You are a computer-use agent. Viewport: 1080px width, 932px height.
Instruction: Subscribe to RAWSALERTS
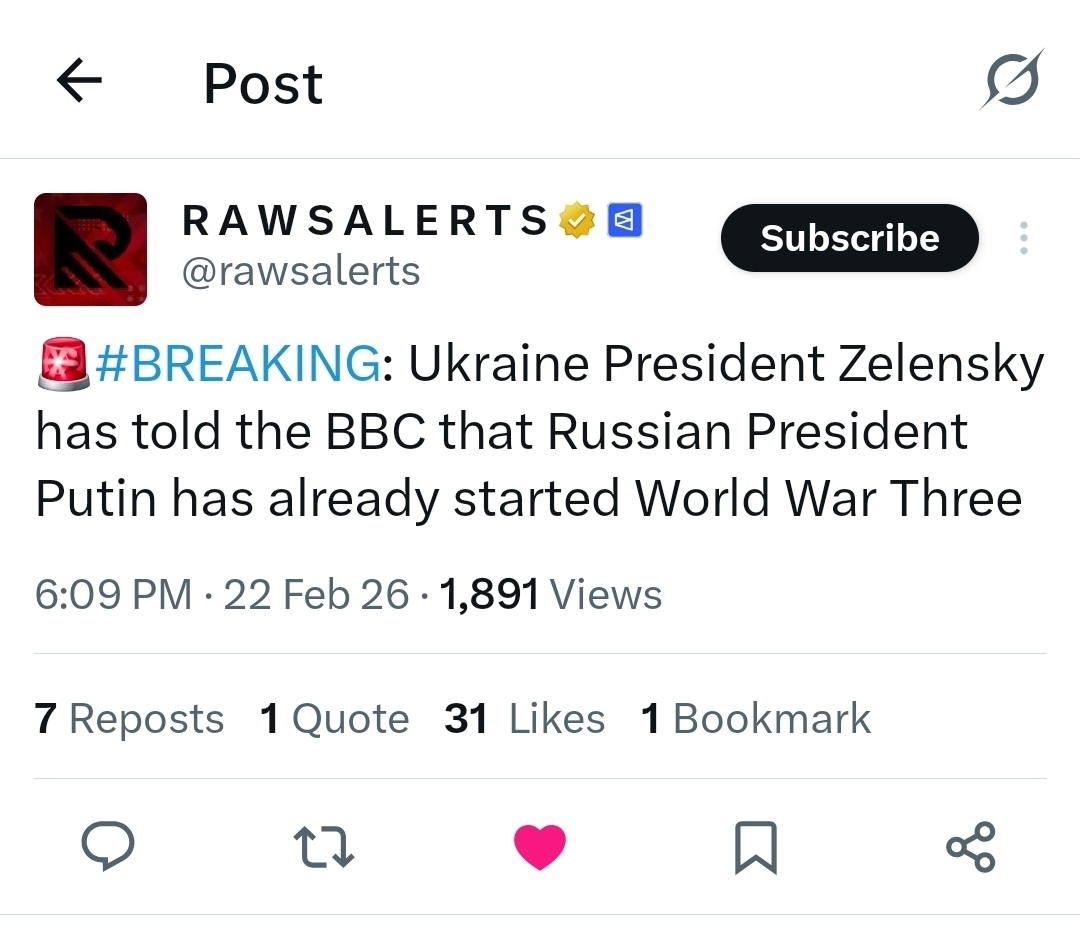coord(849,238)
